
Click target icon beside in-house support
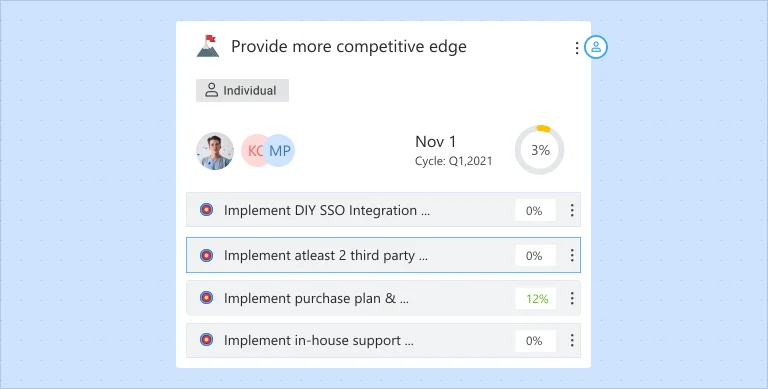(x=207, y=340)
